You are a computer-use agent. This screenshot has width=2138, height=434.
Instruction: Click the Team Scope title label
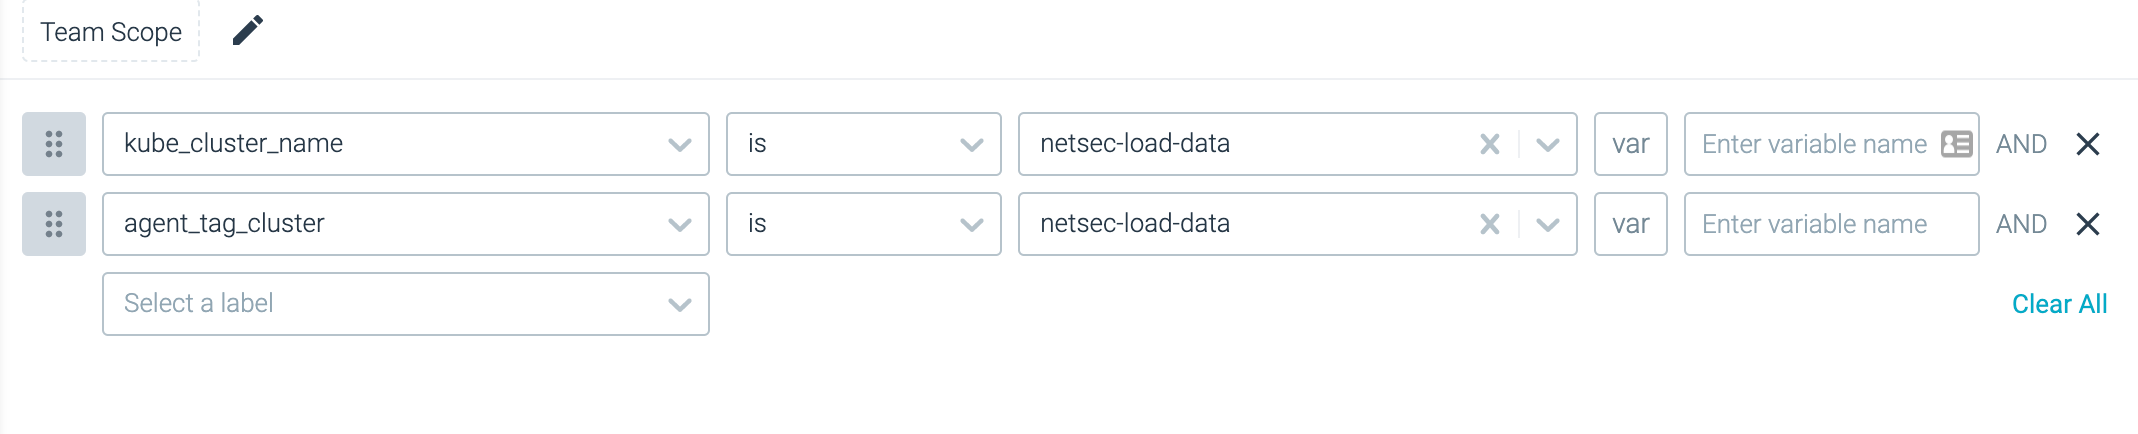point(111,32)
